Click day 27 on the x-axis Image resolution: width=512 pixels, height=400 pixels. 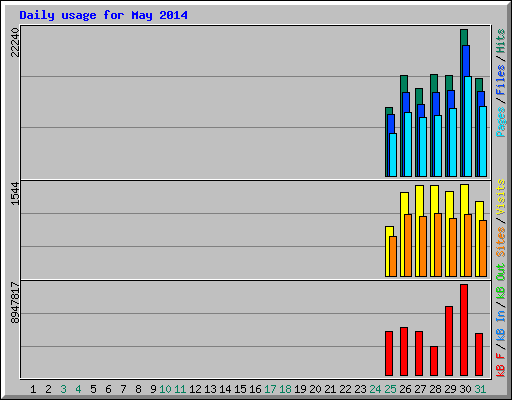pyautogui.click(x=420, y=389)
